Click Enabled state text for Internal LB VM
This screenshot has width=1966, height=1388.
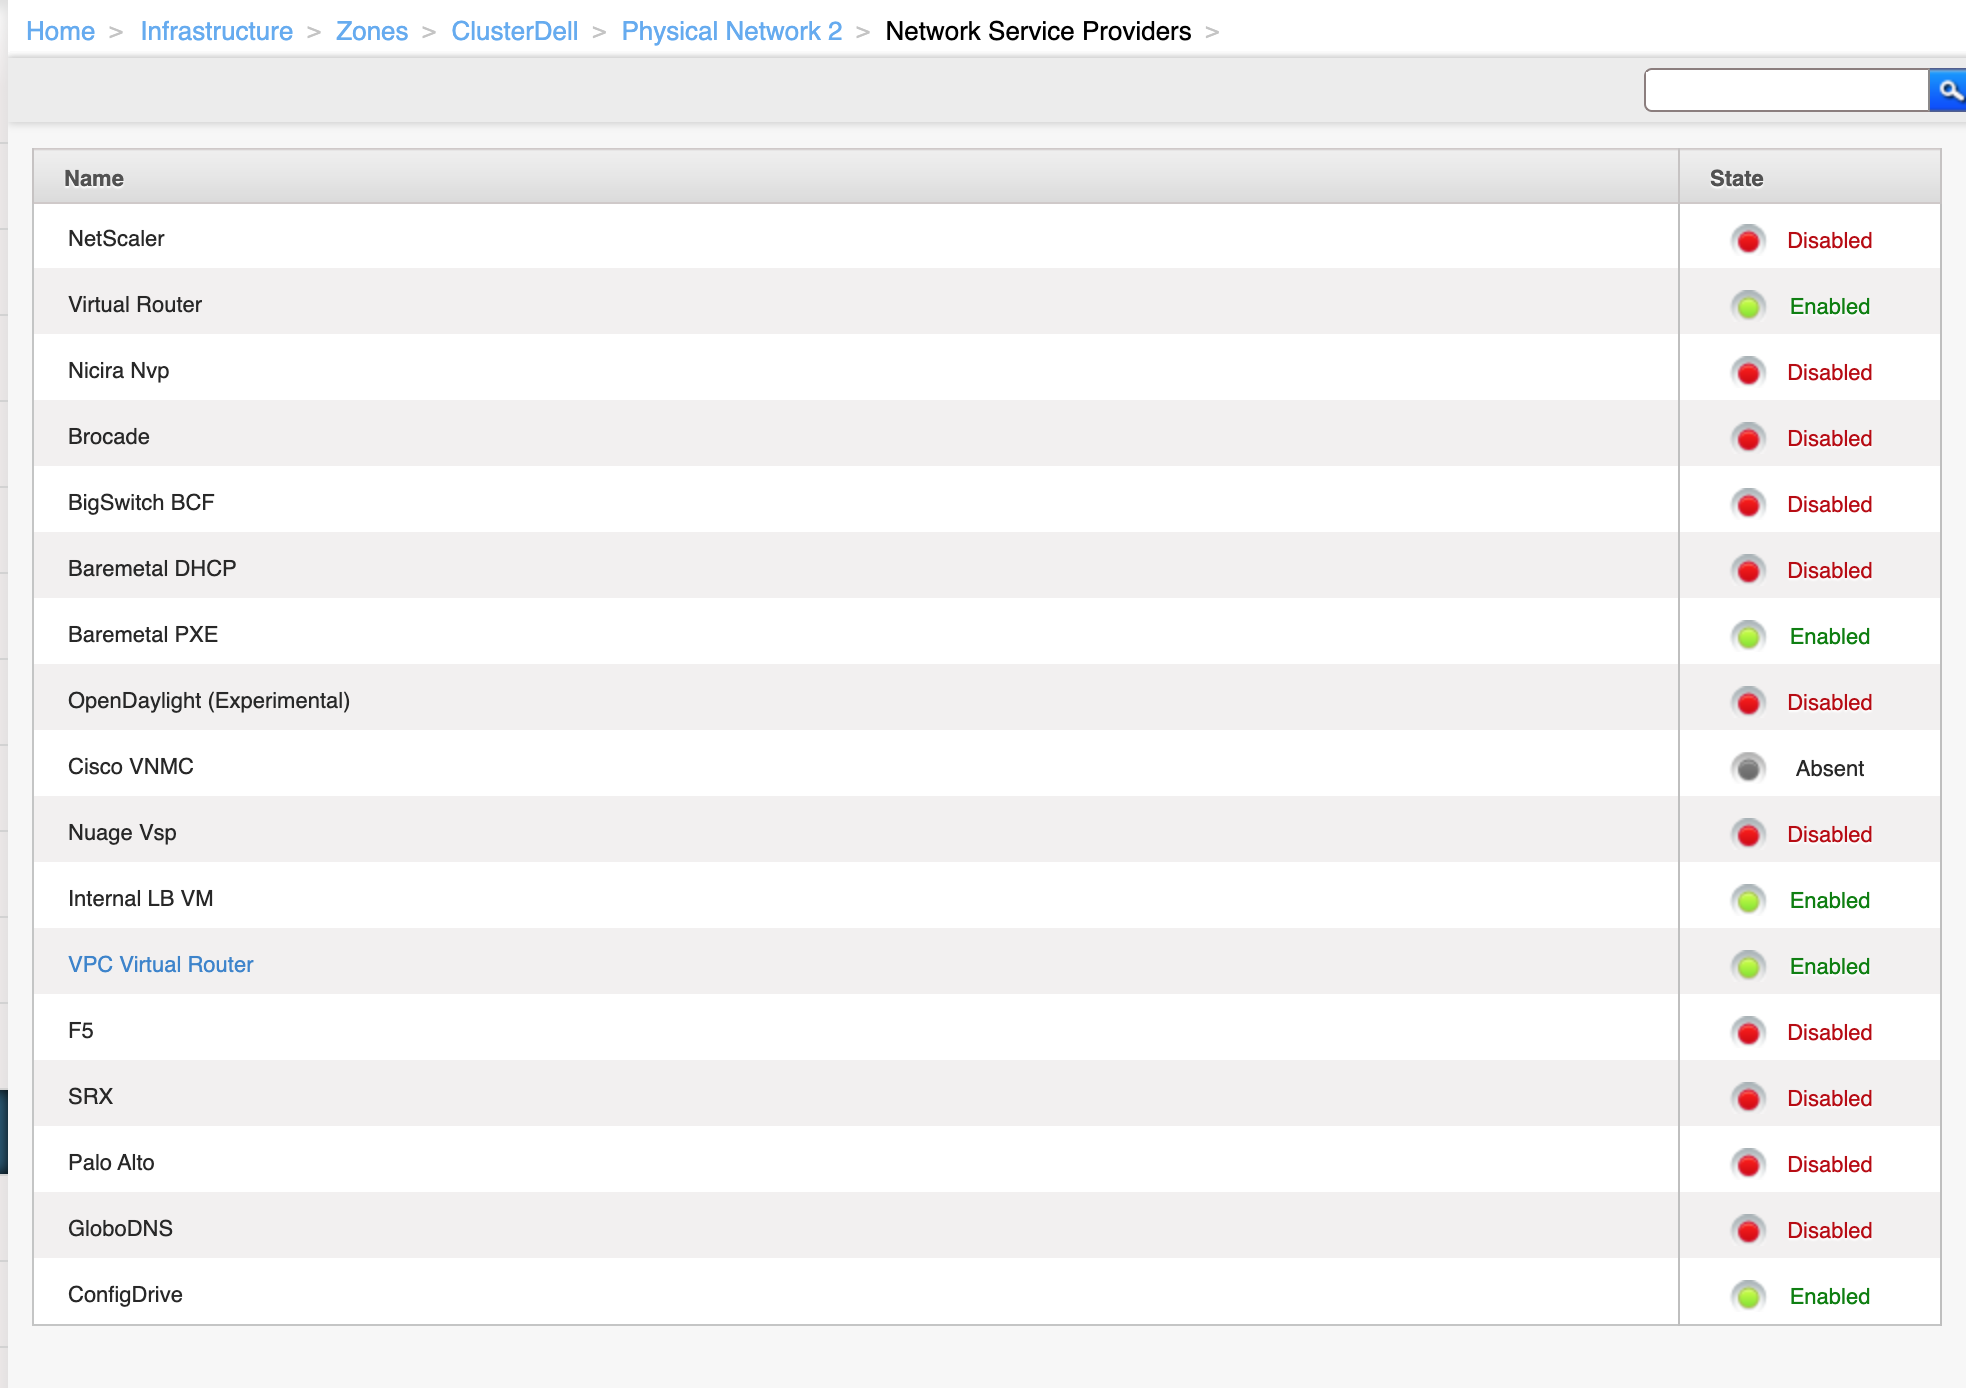point(1829,900)
